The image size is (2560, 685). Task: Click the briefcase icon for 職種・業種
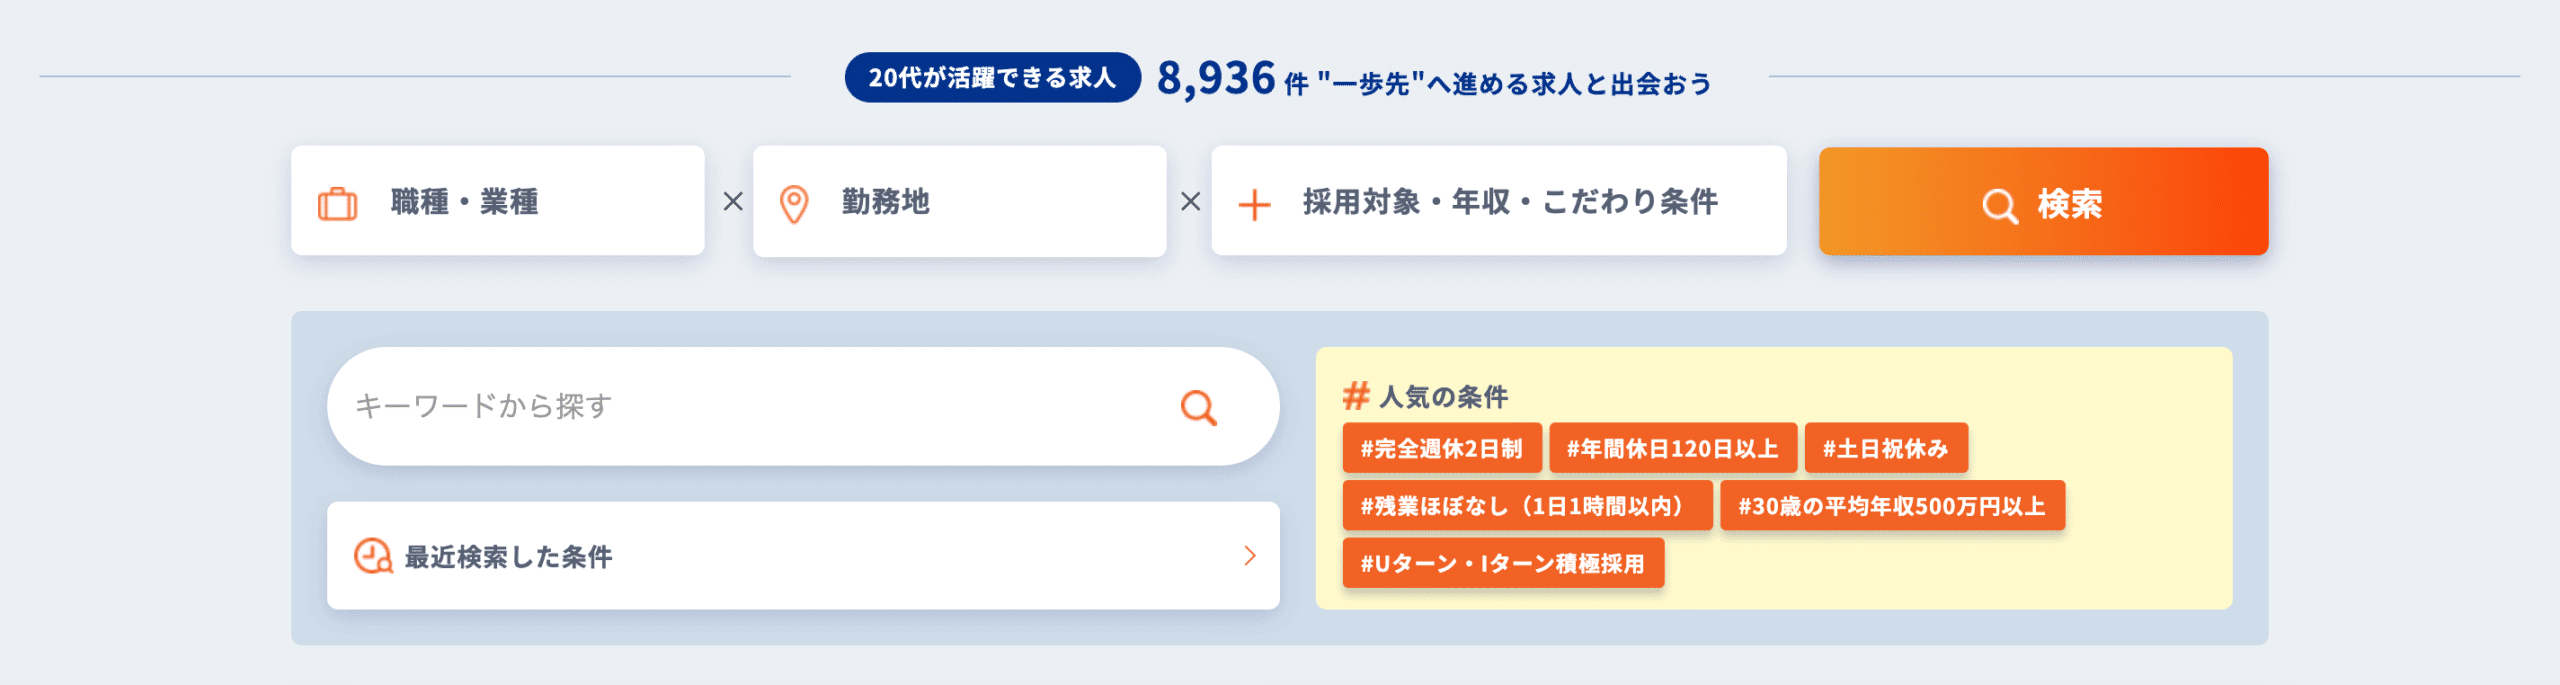coord(337,203)
